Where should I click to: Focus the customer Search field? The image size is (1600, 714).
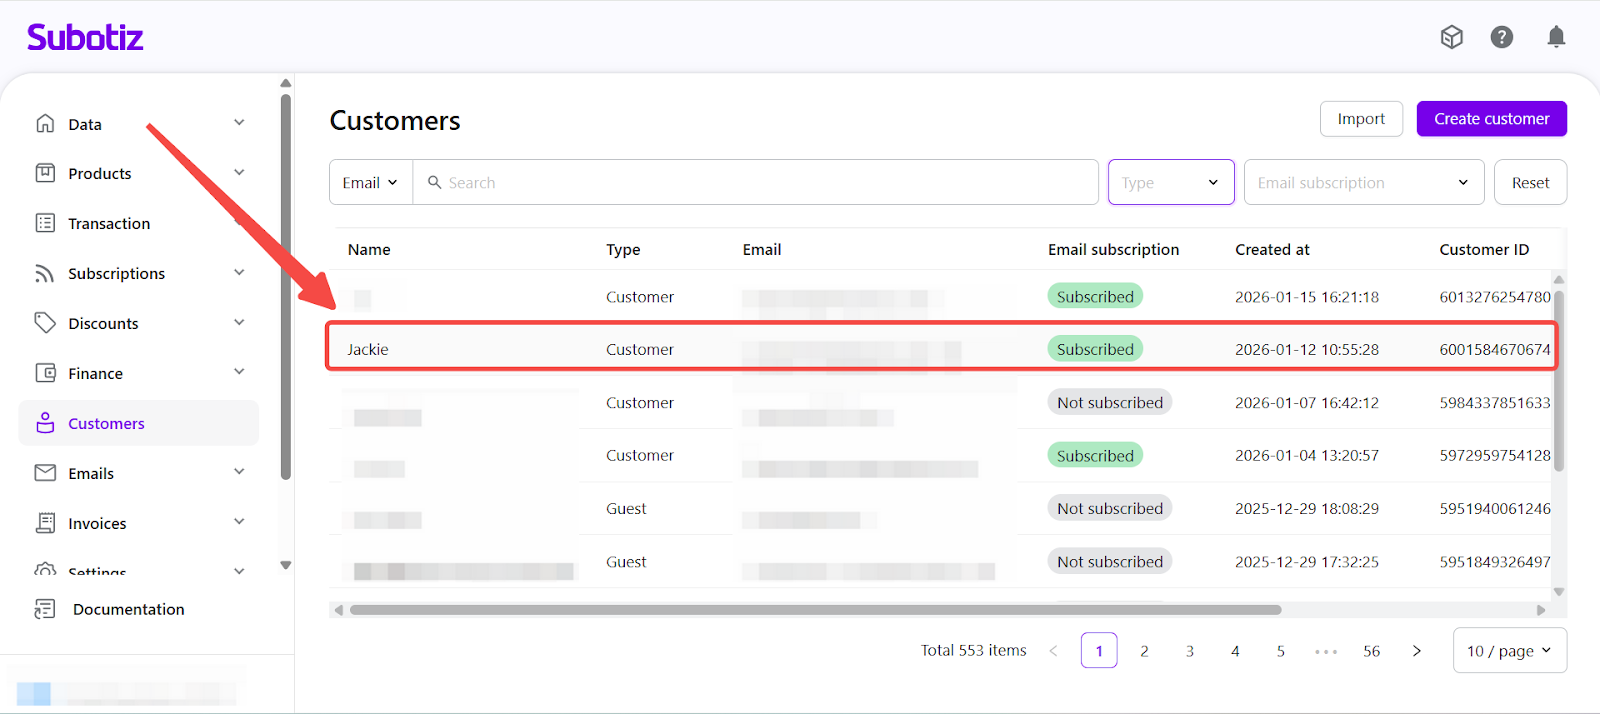tap(760, 182)
